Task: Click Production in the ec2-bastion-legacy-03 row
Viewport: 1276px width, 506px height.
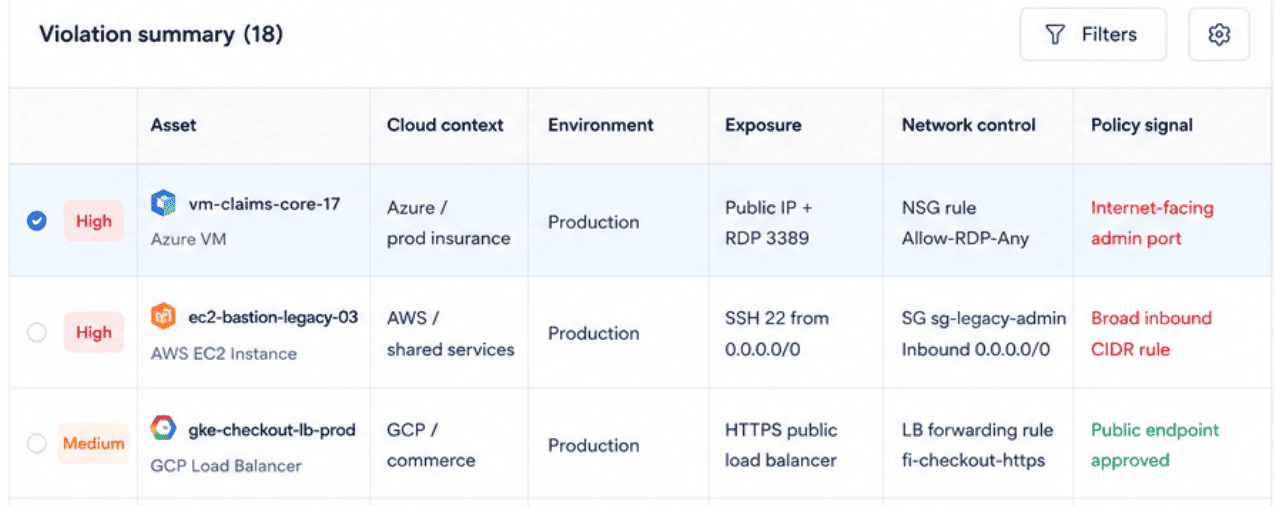Action: 593,333
